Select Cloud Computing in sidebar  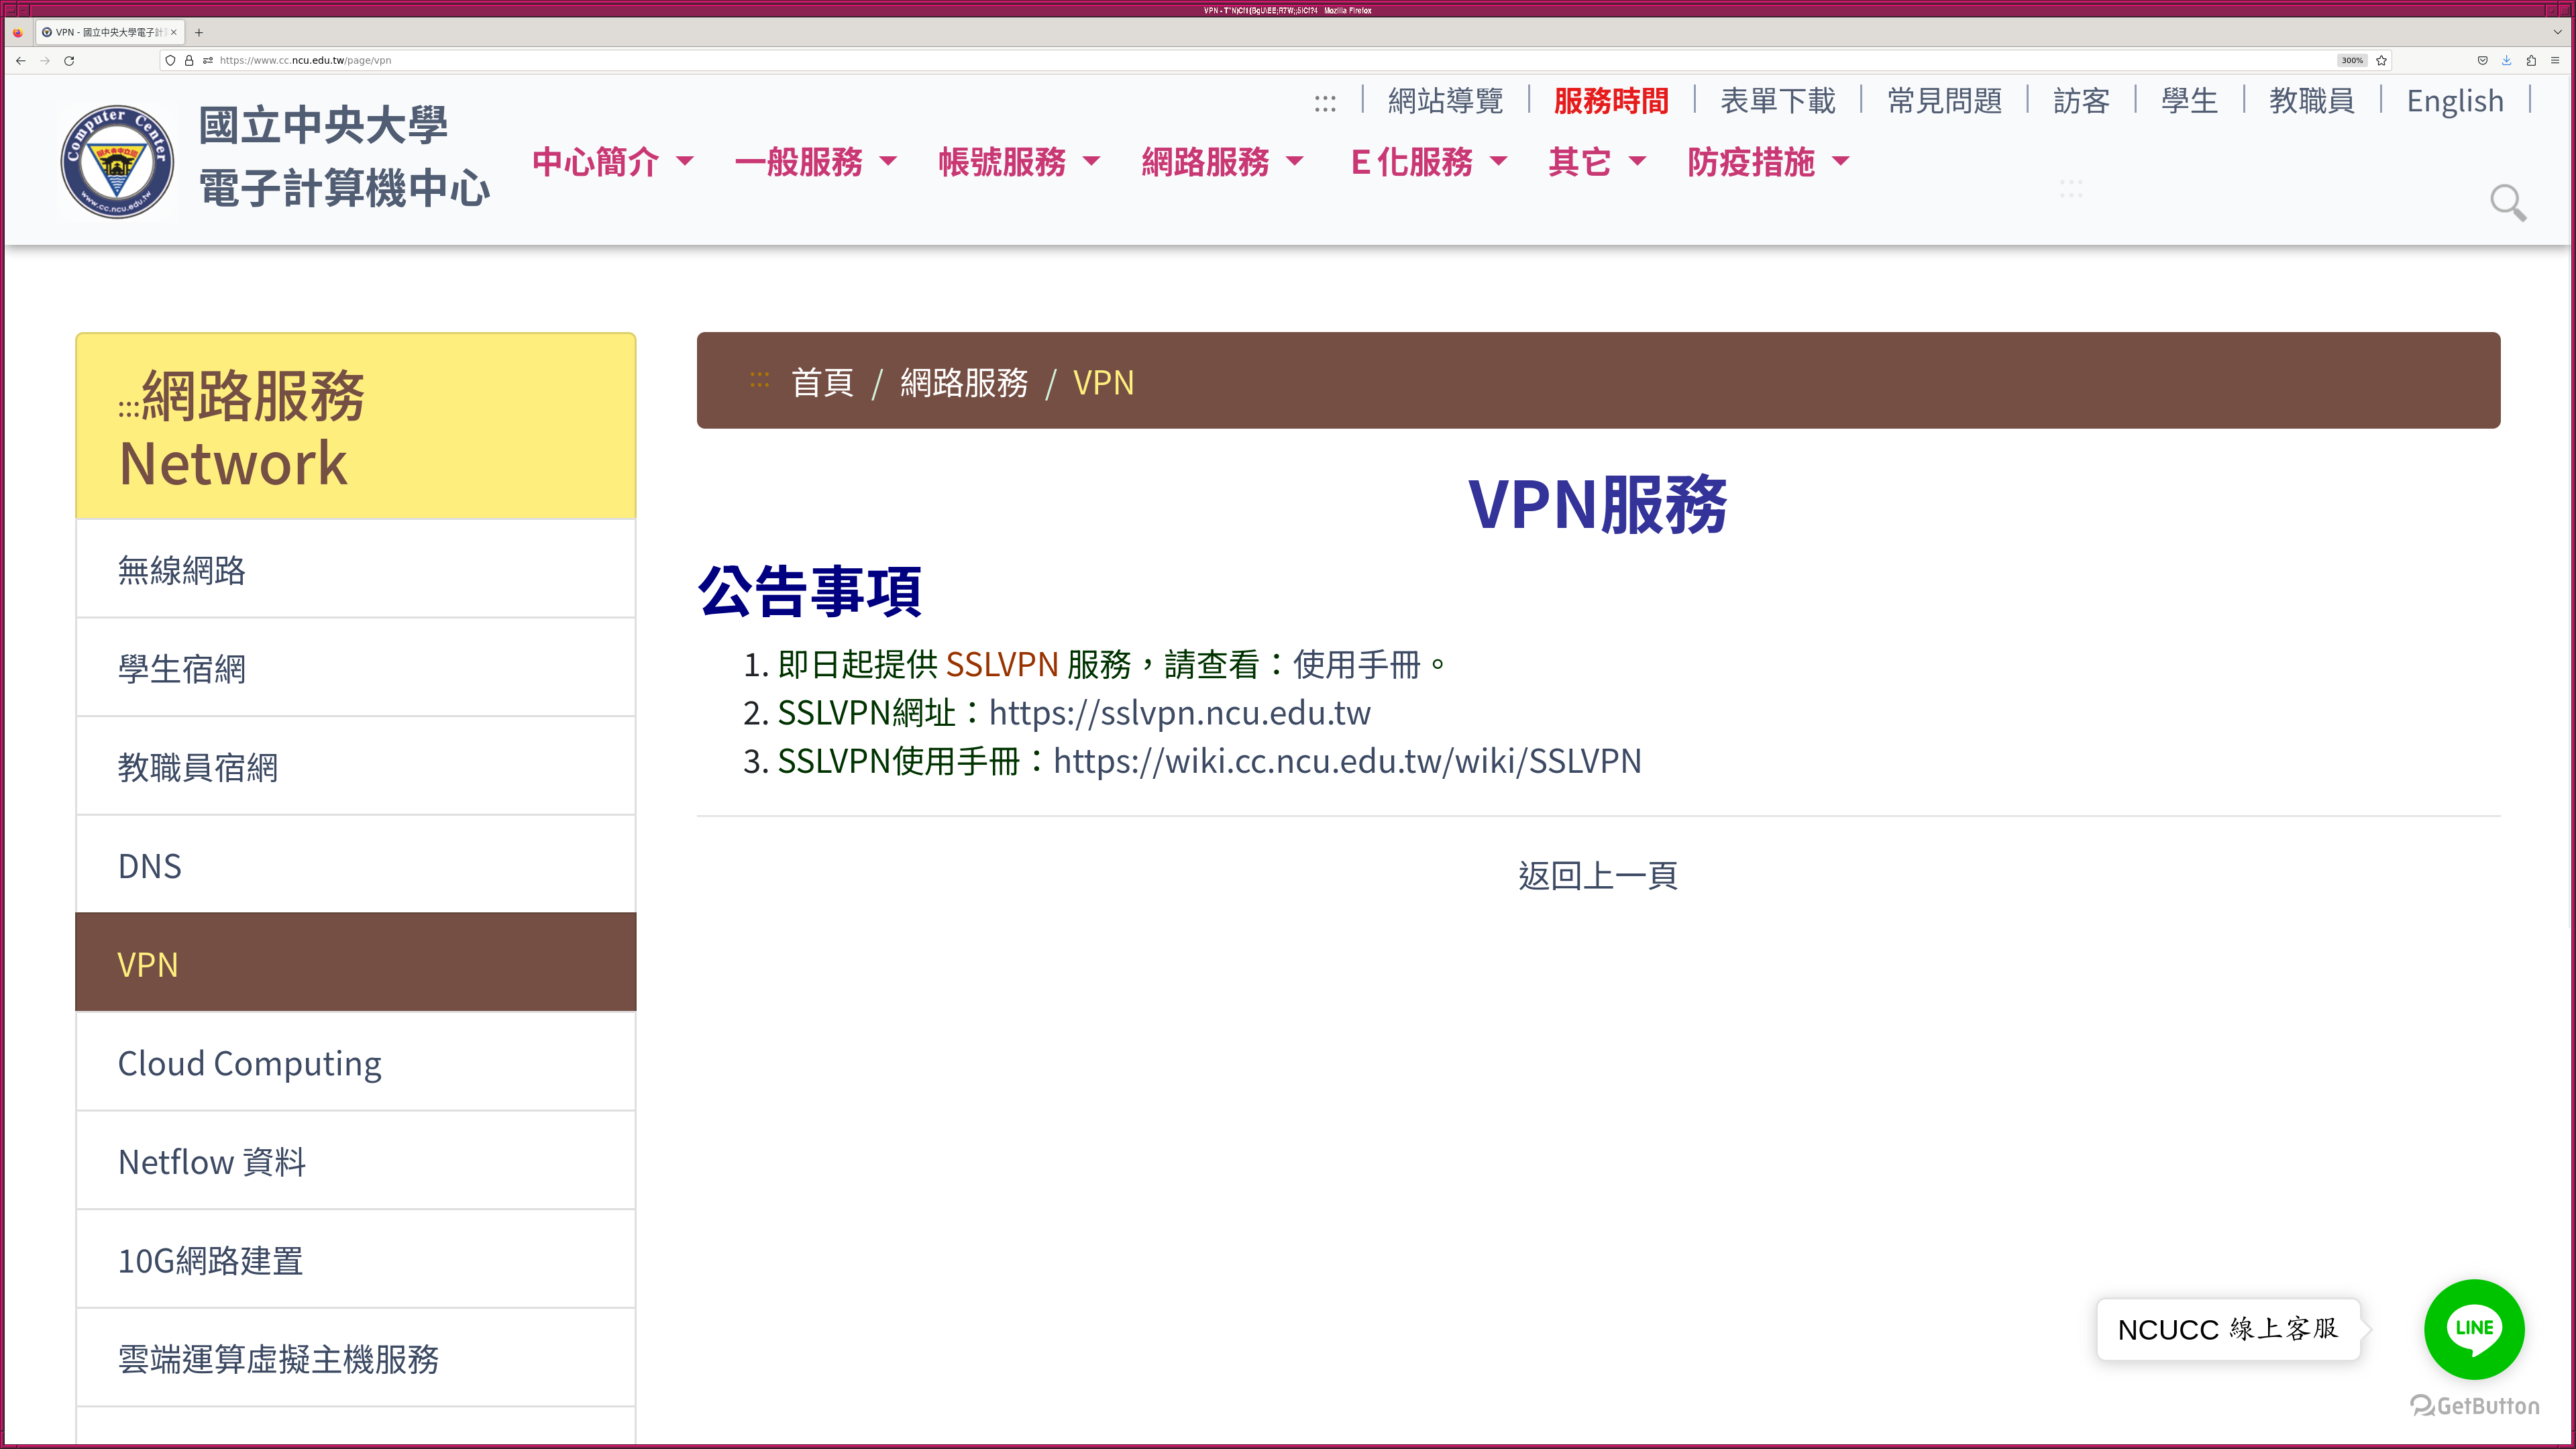pos(250,1063)
